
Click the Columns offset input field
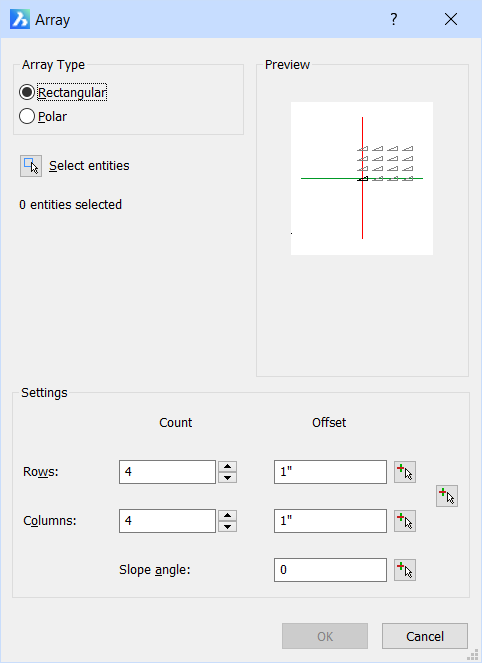tap(330, 521)
